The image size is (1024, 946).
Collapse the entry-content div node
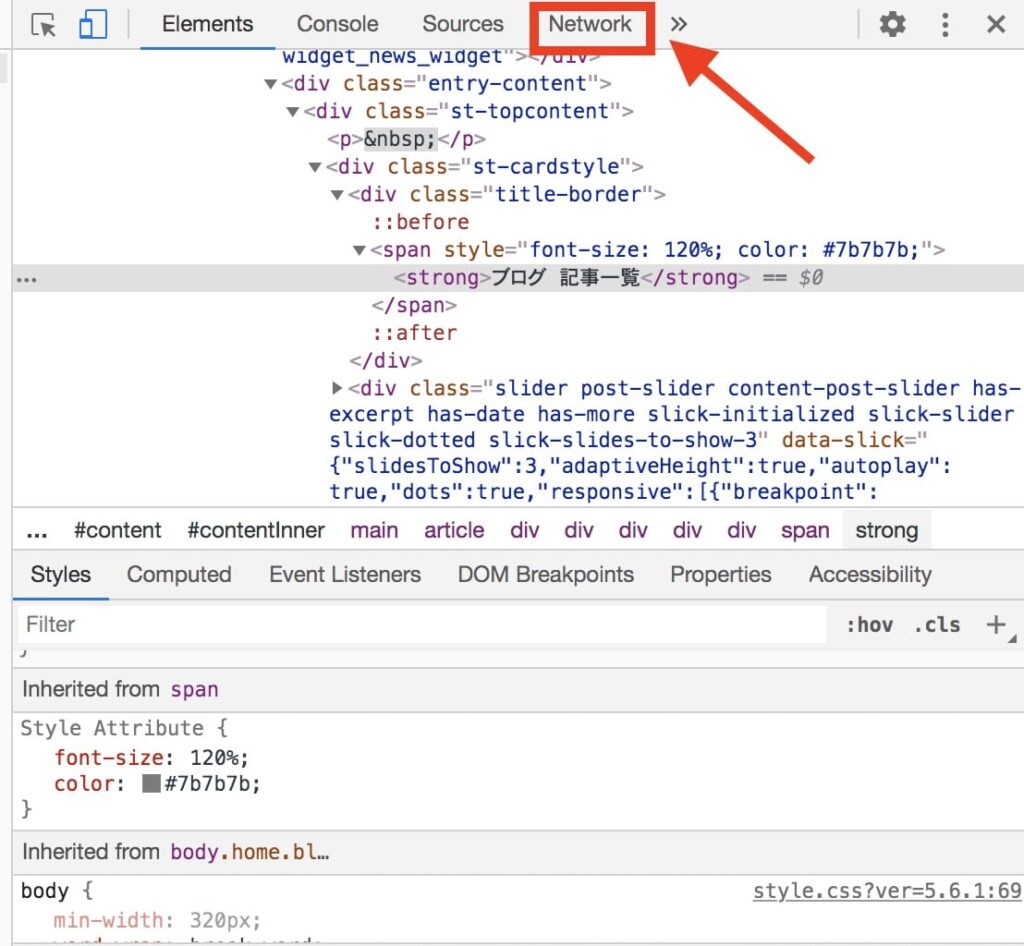click(x=270, y=84)
